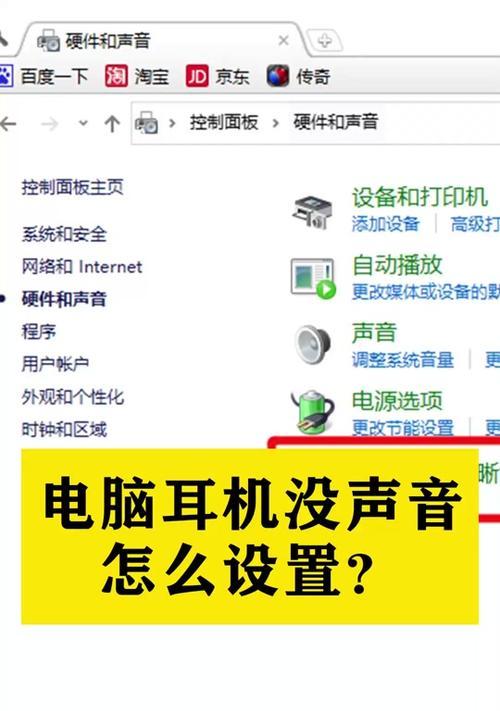Select 系统和安全 in sidebar

(64, 234)
